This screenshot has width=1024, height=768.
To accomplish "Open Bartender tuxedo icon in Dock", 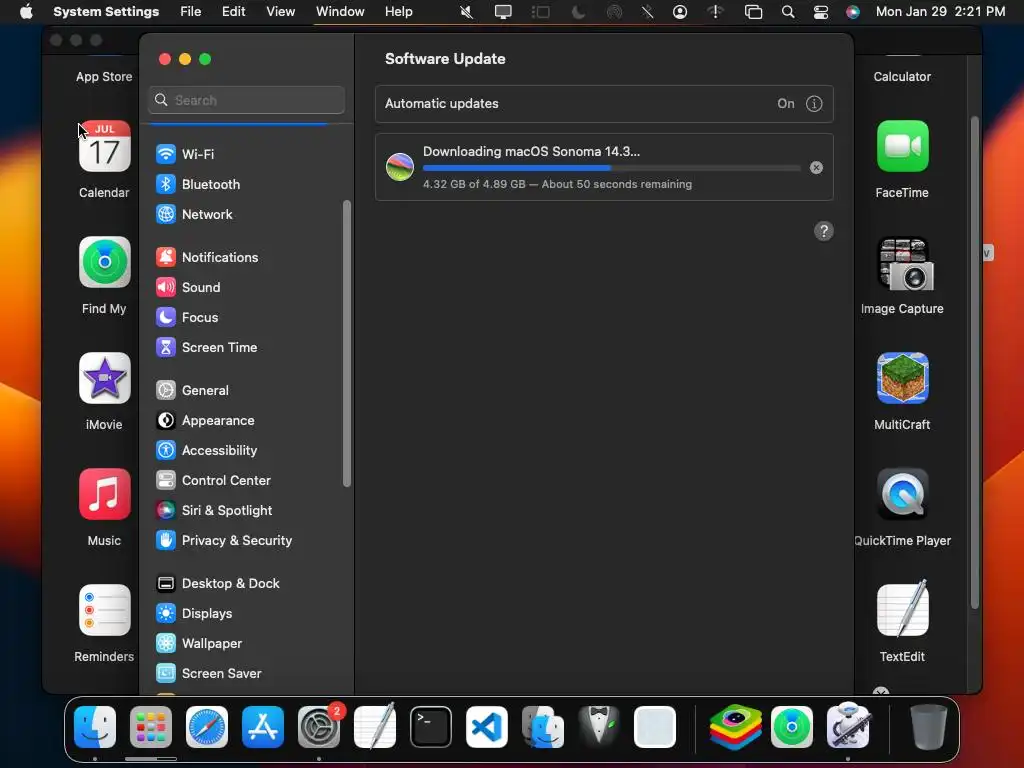I will pos(599,726).
